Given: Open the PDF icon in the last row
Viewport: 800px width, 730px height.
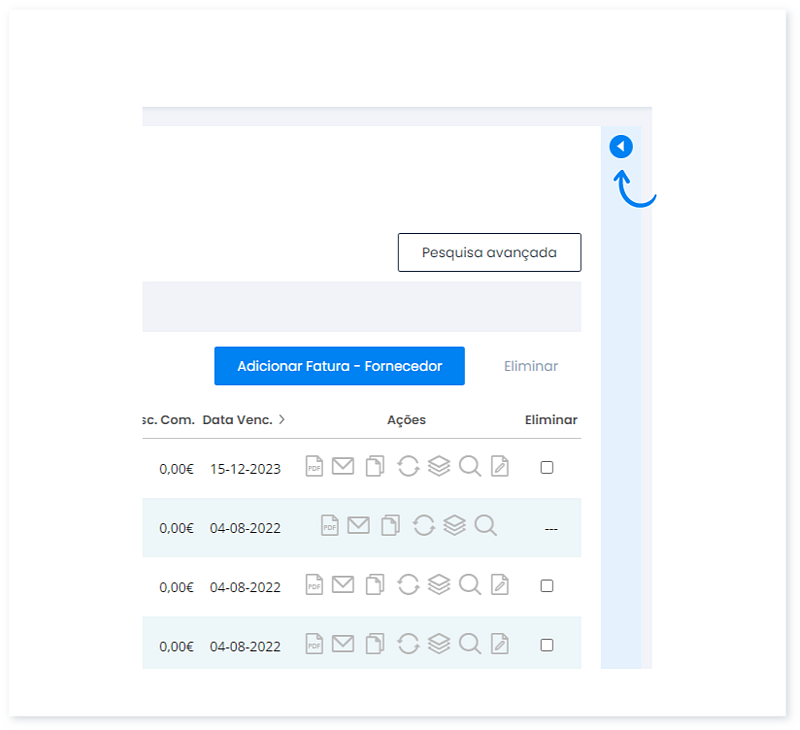Looking at the screenshot, I should (x=314, y=644).
